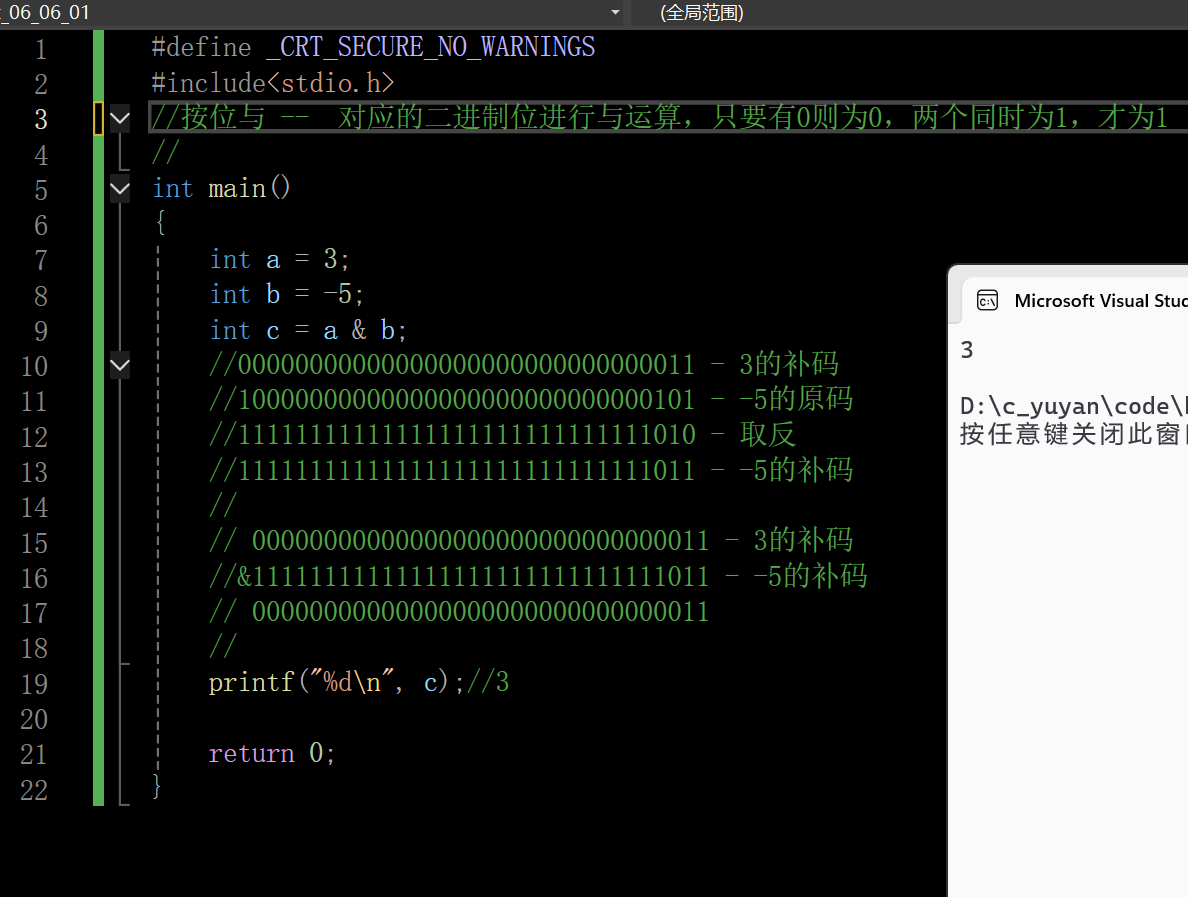This screenshot has width=1188, height=897.
Task: Collapse the comment region at line 10
Action: coord(120,366)
